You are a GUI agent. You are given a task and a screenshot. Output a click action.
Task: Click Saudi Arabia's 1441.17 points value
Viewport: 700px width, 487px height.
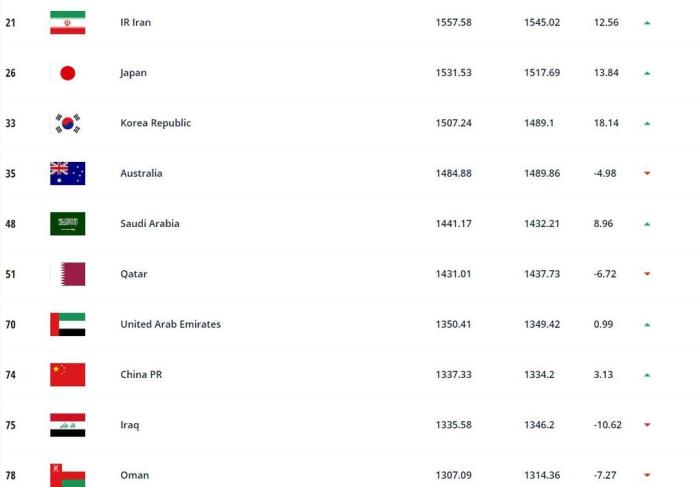click(453, 224)
